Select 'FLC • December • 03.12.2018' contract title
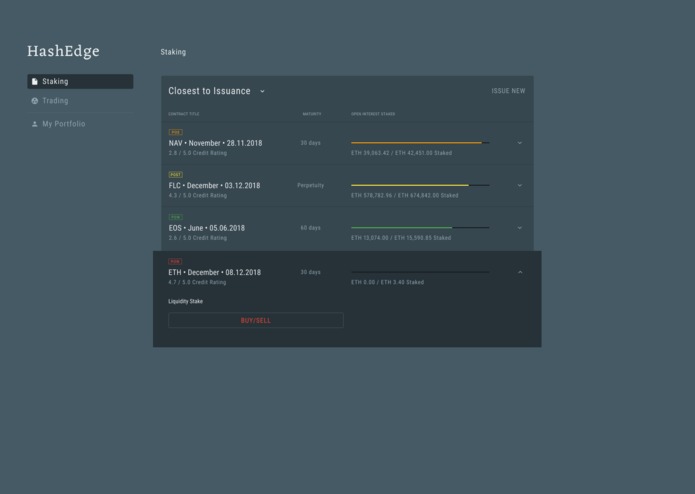The width and height of the screenshot is (695, 494). [x=215, y=186]
